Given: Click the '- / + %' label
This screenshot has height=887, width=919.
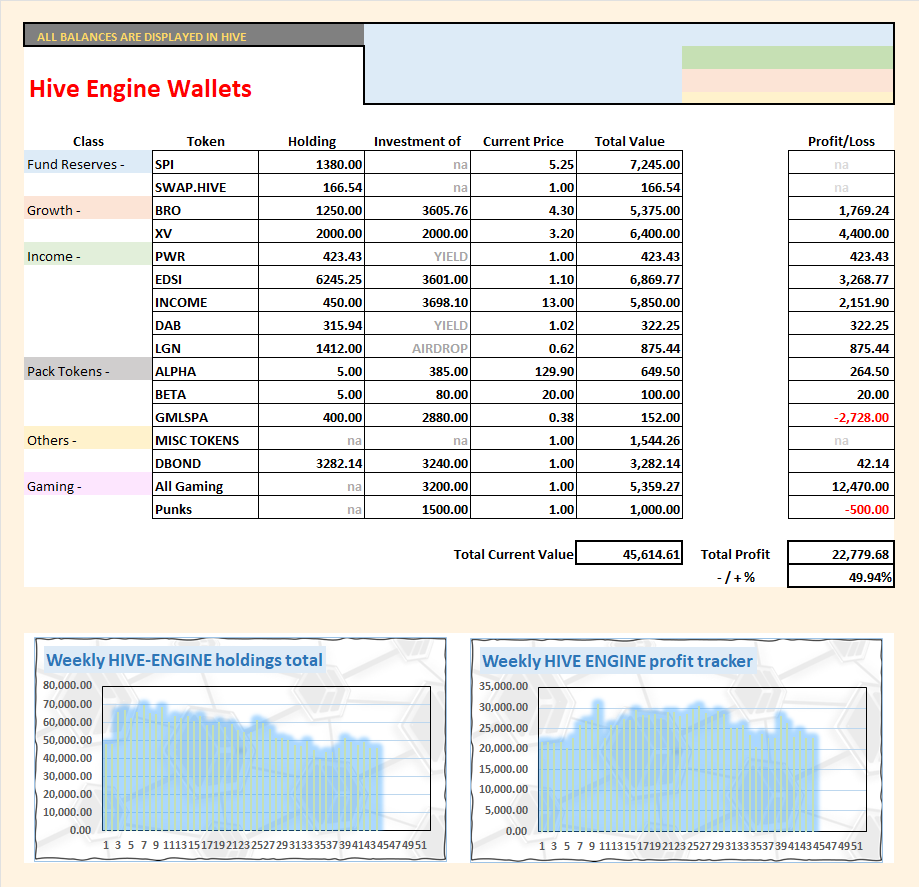Looking at the screenshot, I should pyautogui.click(x=736, y=577).
